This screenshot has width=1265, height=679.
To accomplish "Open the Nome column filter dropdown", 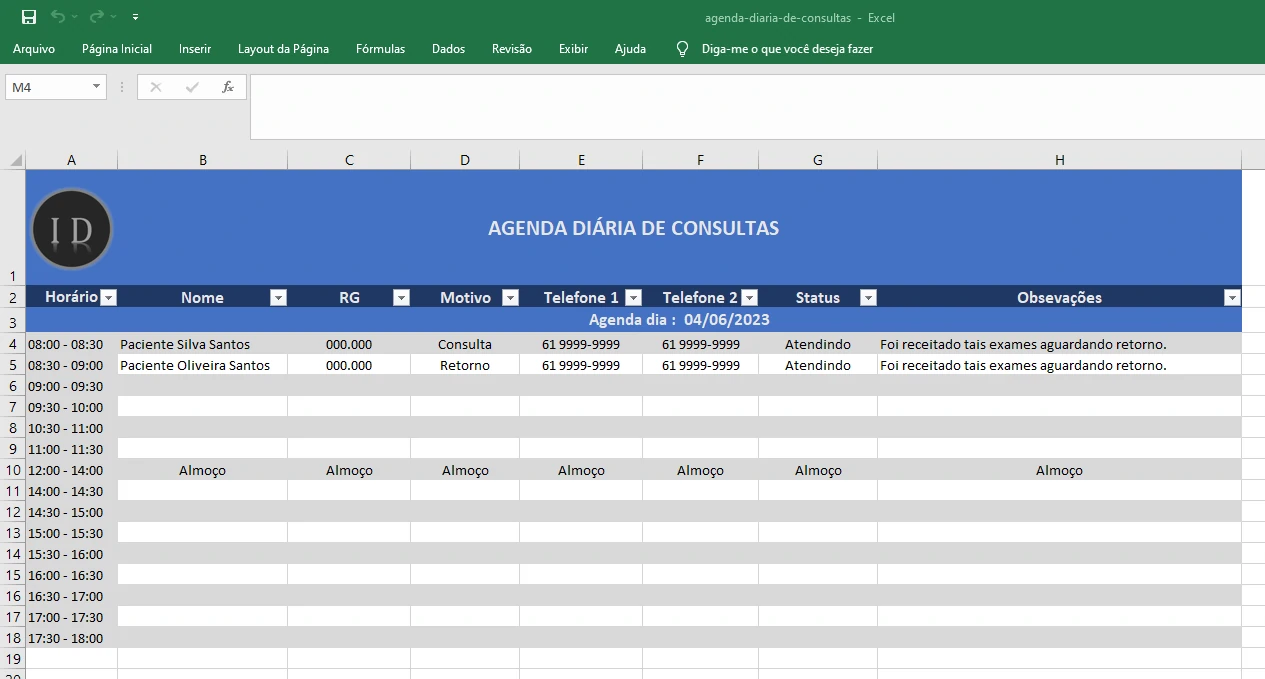I will click(278, 297).
